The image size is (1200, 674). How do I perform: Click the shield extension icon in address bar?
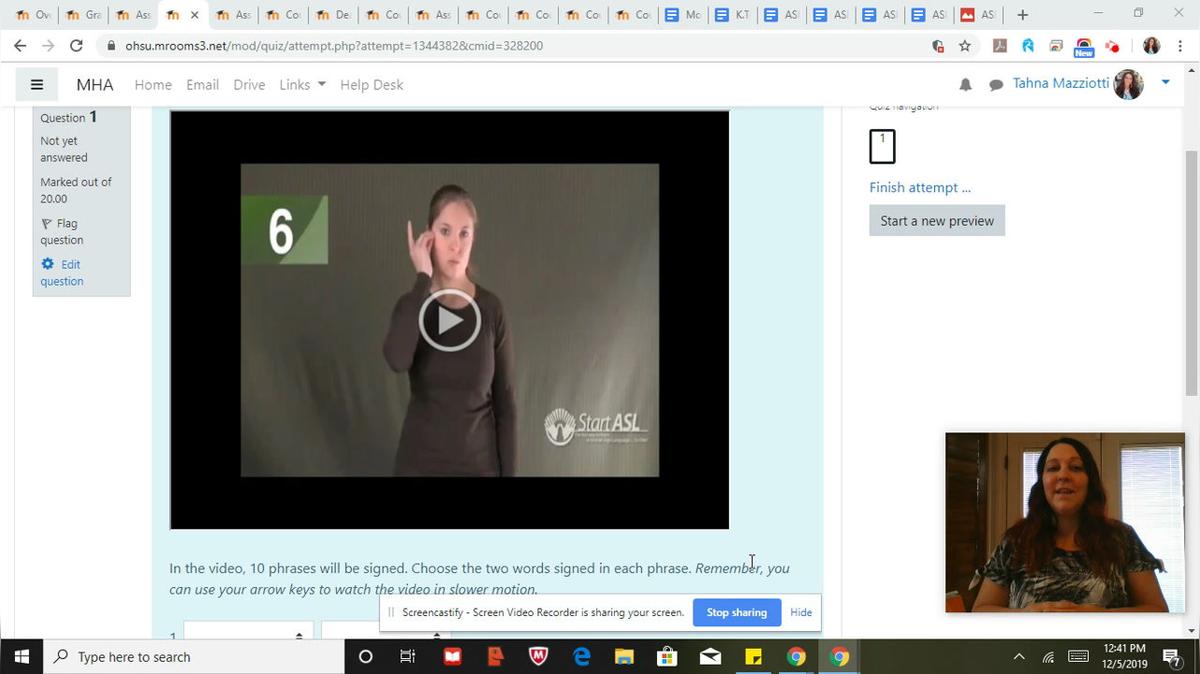pyautogui.click(x=937, y=45)
